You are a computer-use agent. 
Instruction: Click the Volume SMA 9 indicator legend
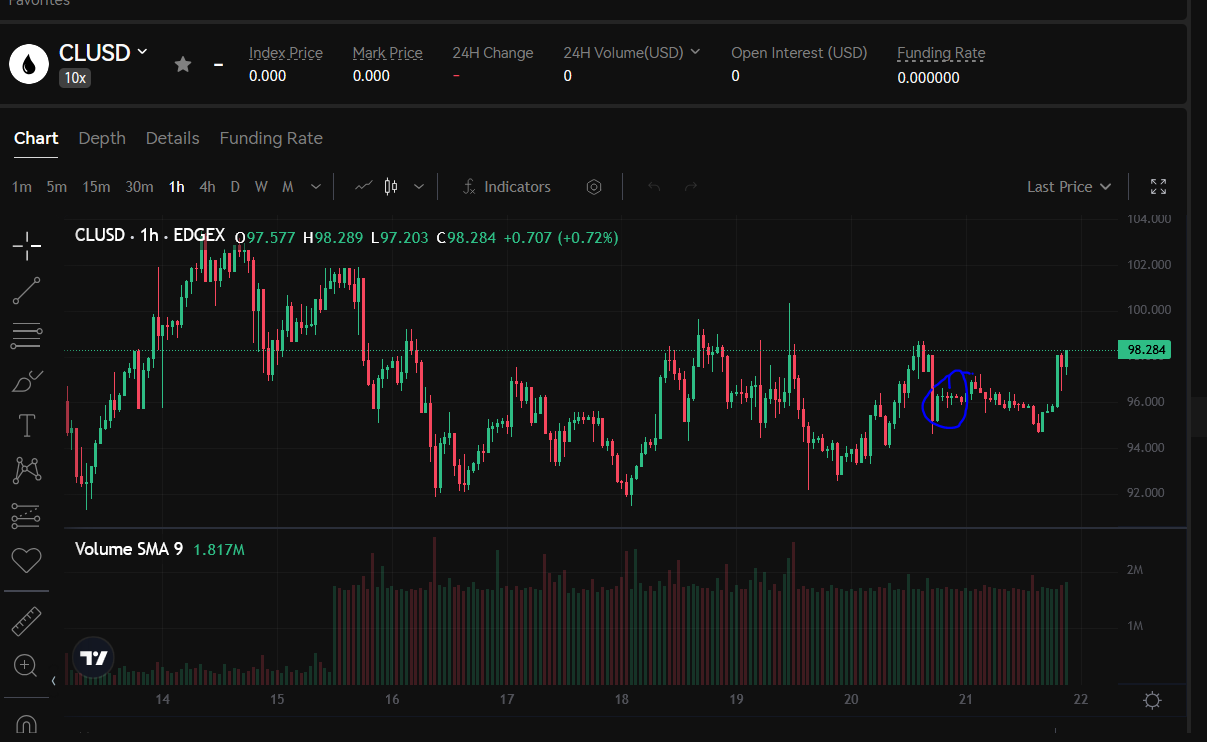click(129, 549)
